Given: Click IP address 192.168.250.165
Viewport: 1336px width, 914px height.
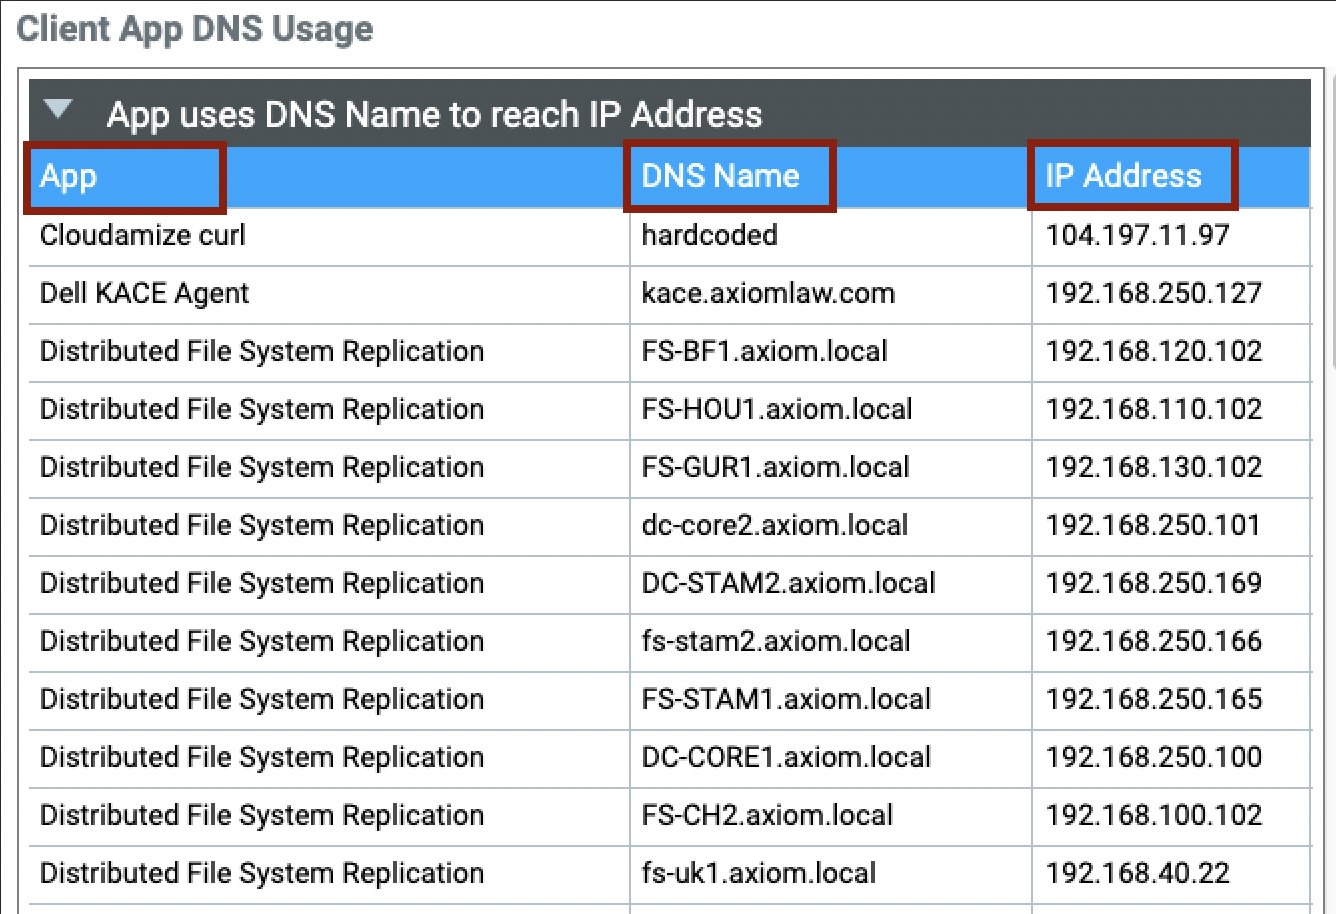Looking at the screenshot, I should pos(1154,700).
